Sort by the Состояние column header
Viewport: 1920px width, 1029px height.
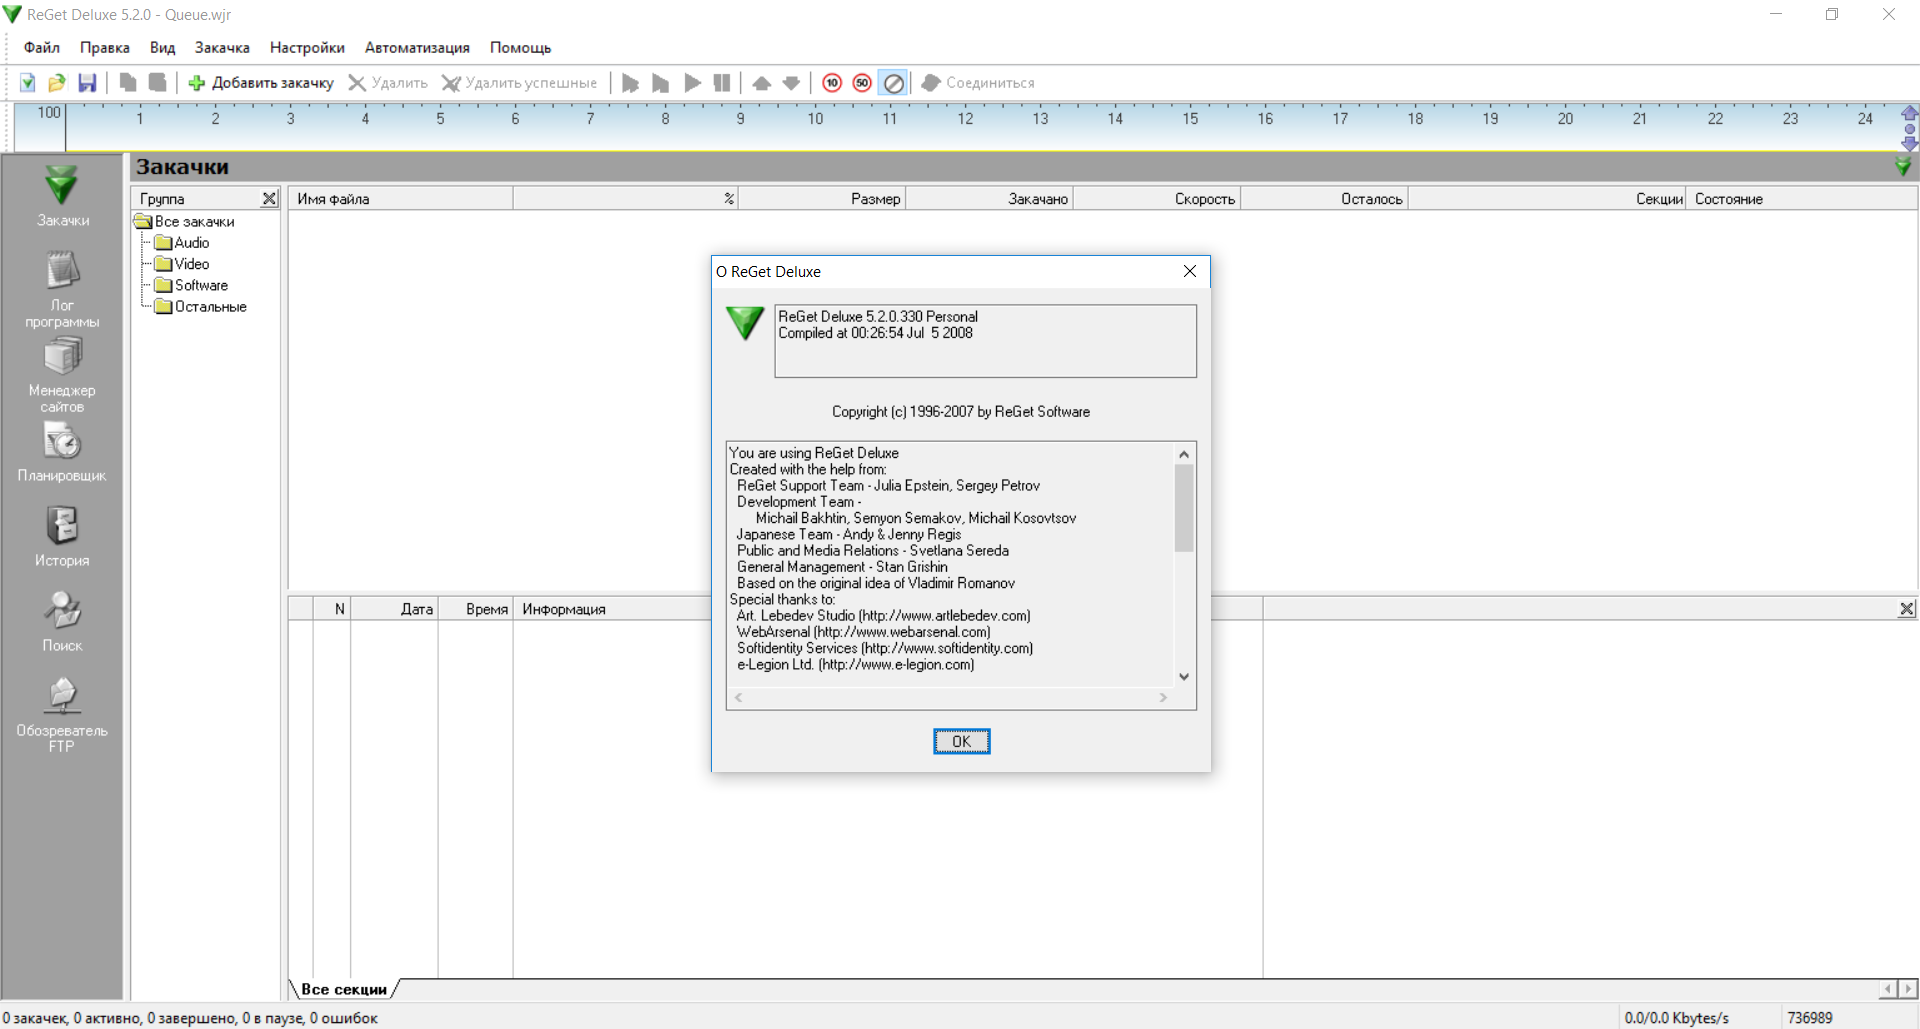[x=1802, y=199]
